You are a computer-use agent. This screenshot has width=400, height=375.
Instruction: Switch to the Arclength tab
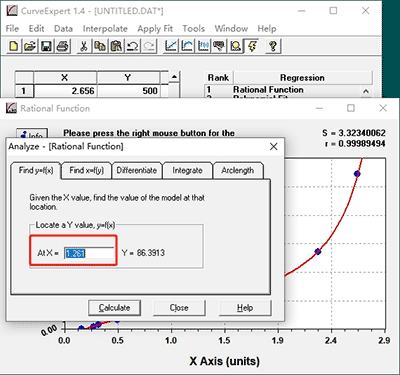coord(238,170)
